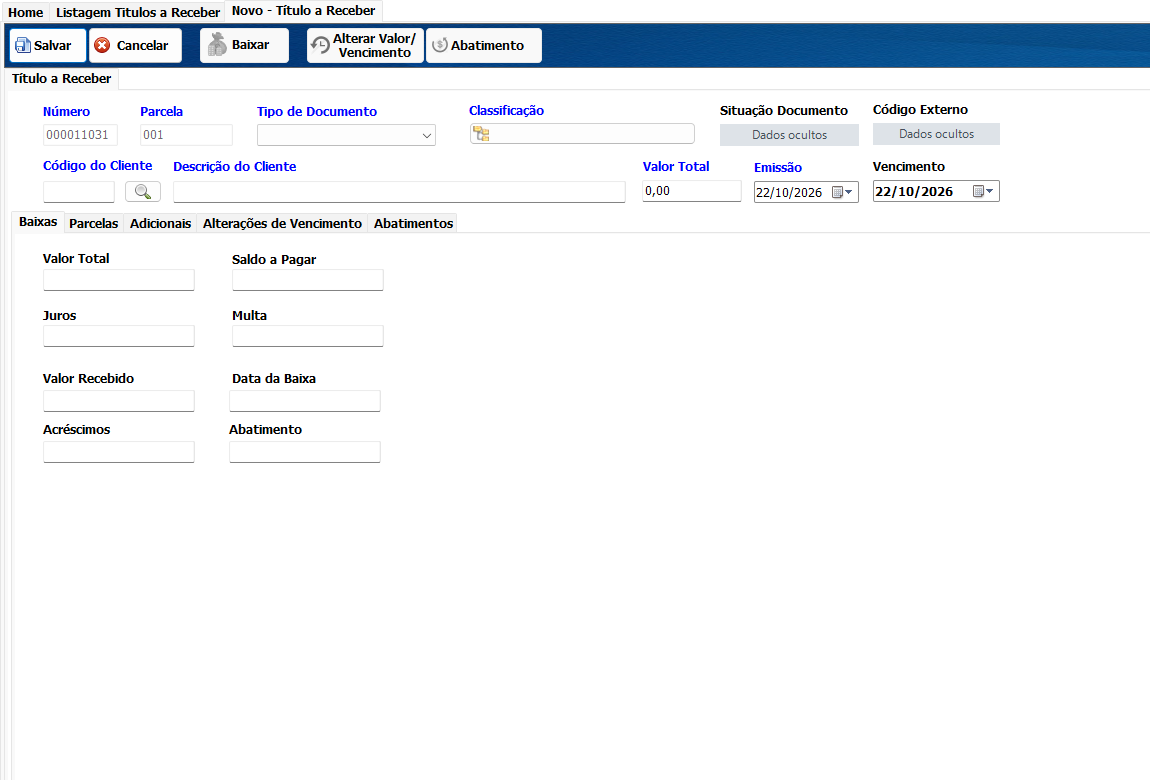Click the Código Externo hidden data box

pos(936,134)
